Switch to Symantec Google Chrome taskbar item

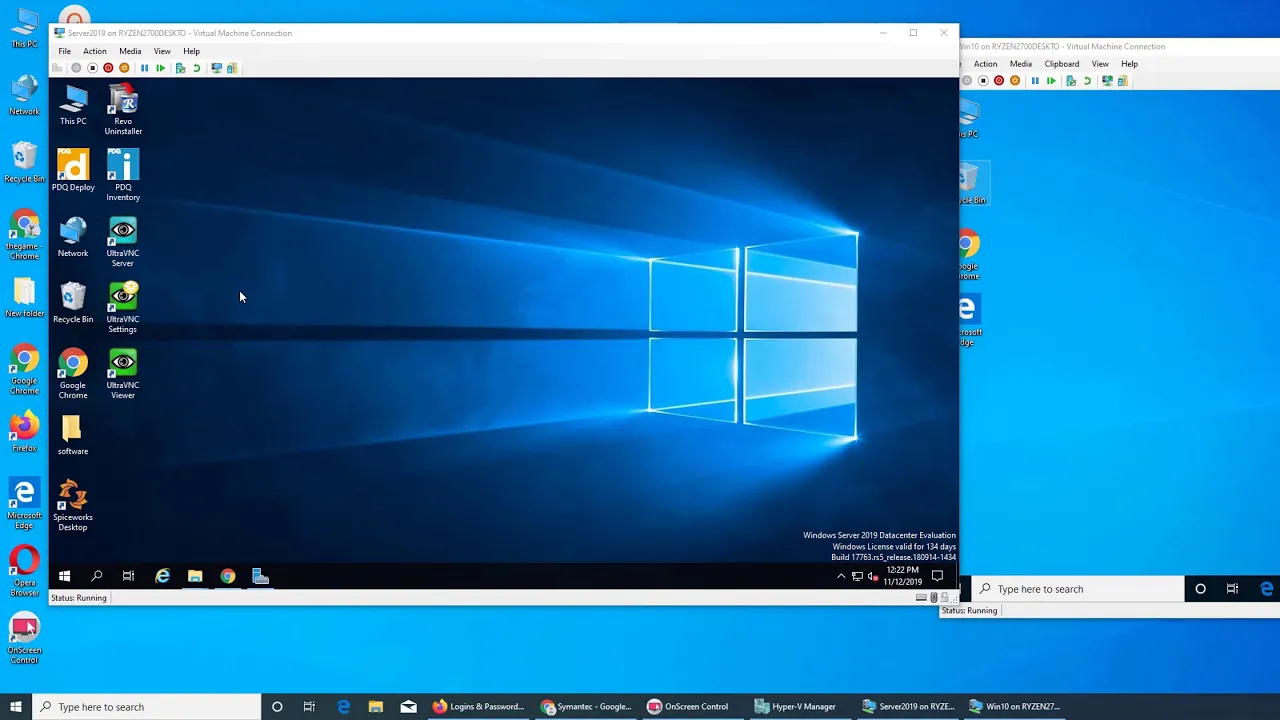pyautogui.click(x=586, y=707)
